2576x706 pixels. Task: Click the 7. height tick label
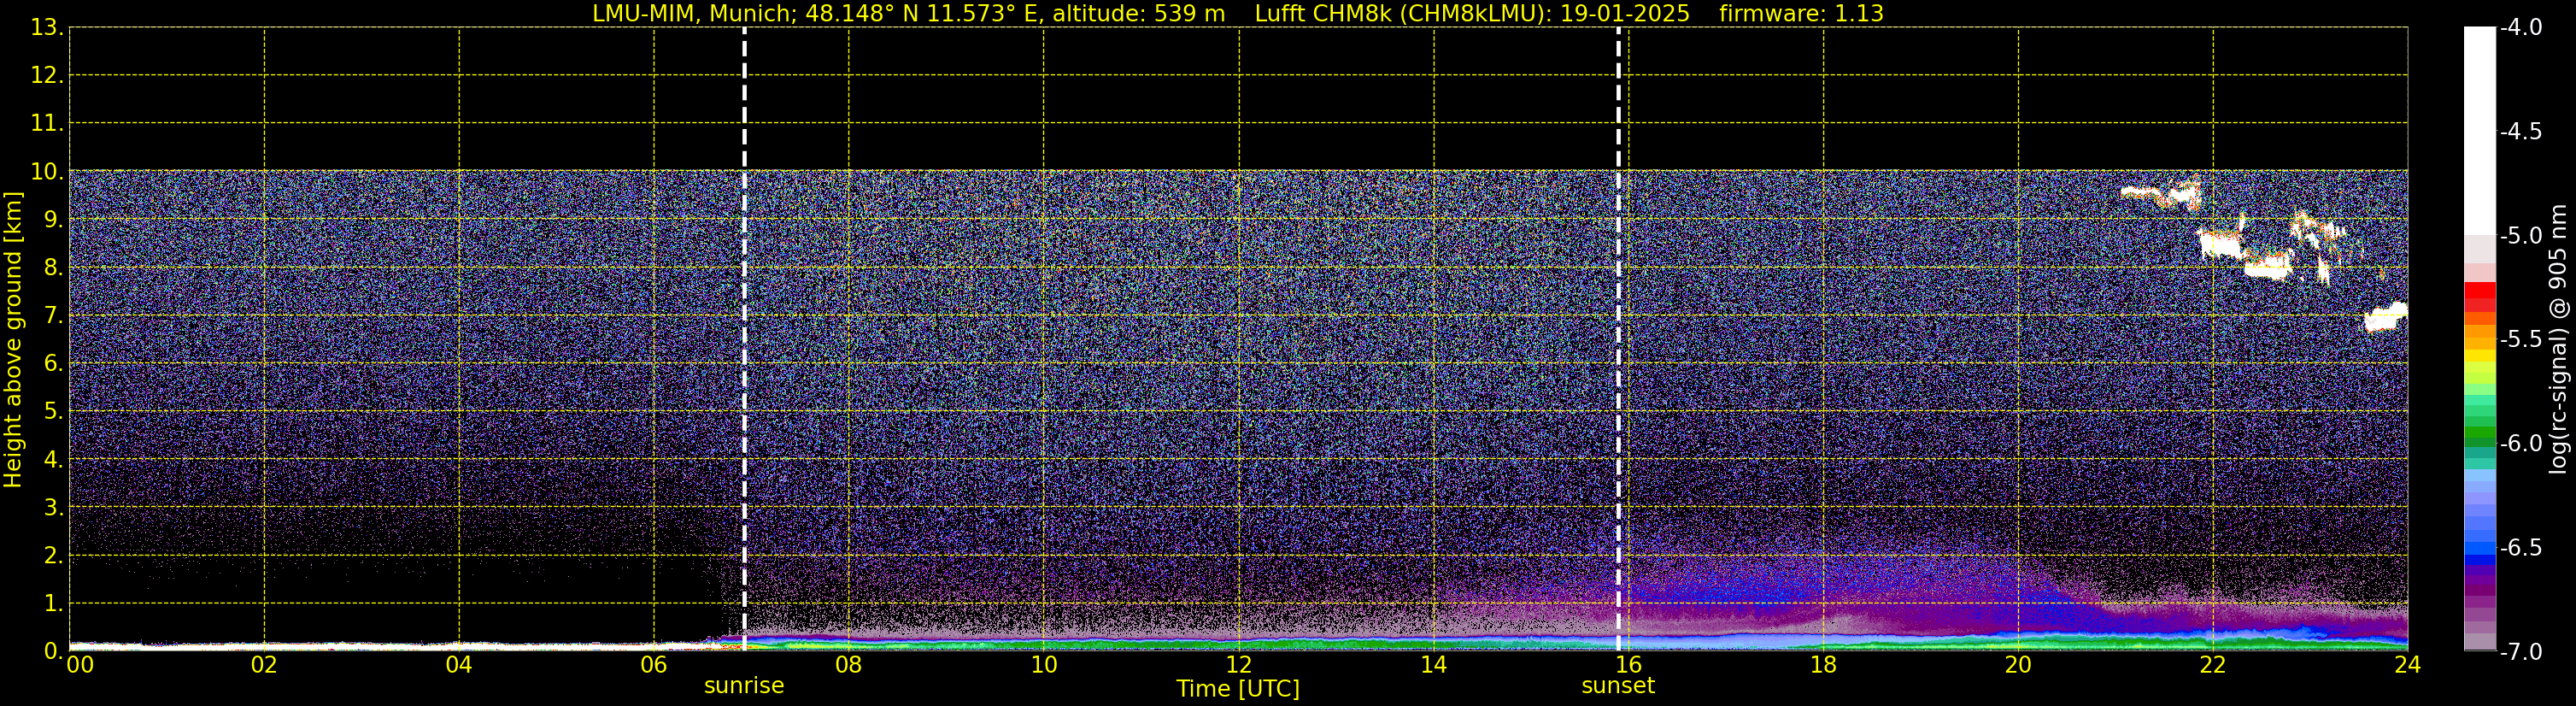53,316
